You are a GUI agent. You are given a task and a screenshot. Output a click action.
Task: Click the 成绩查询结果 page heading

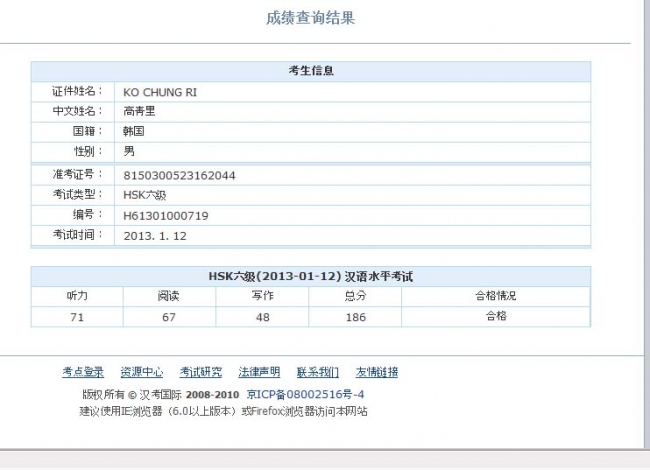(310, 18)
